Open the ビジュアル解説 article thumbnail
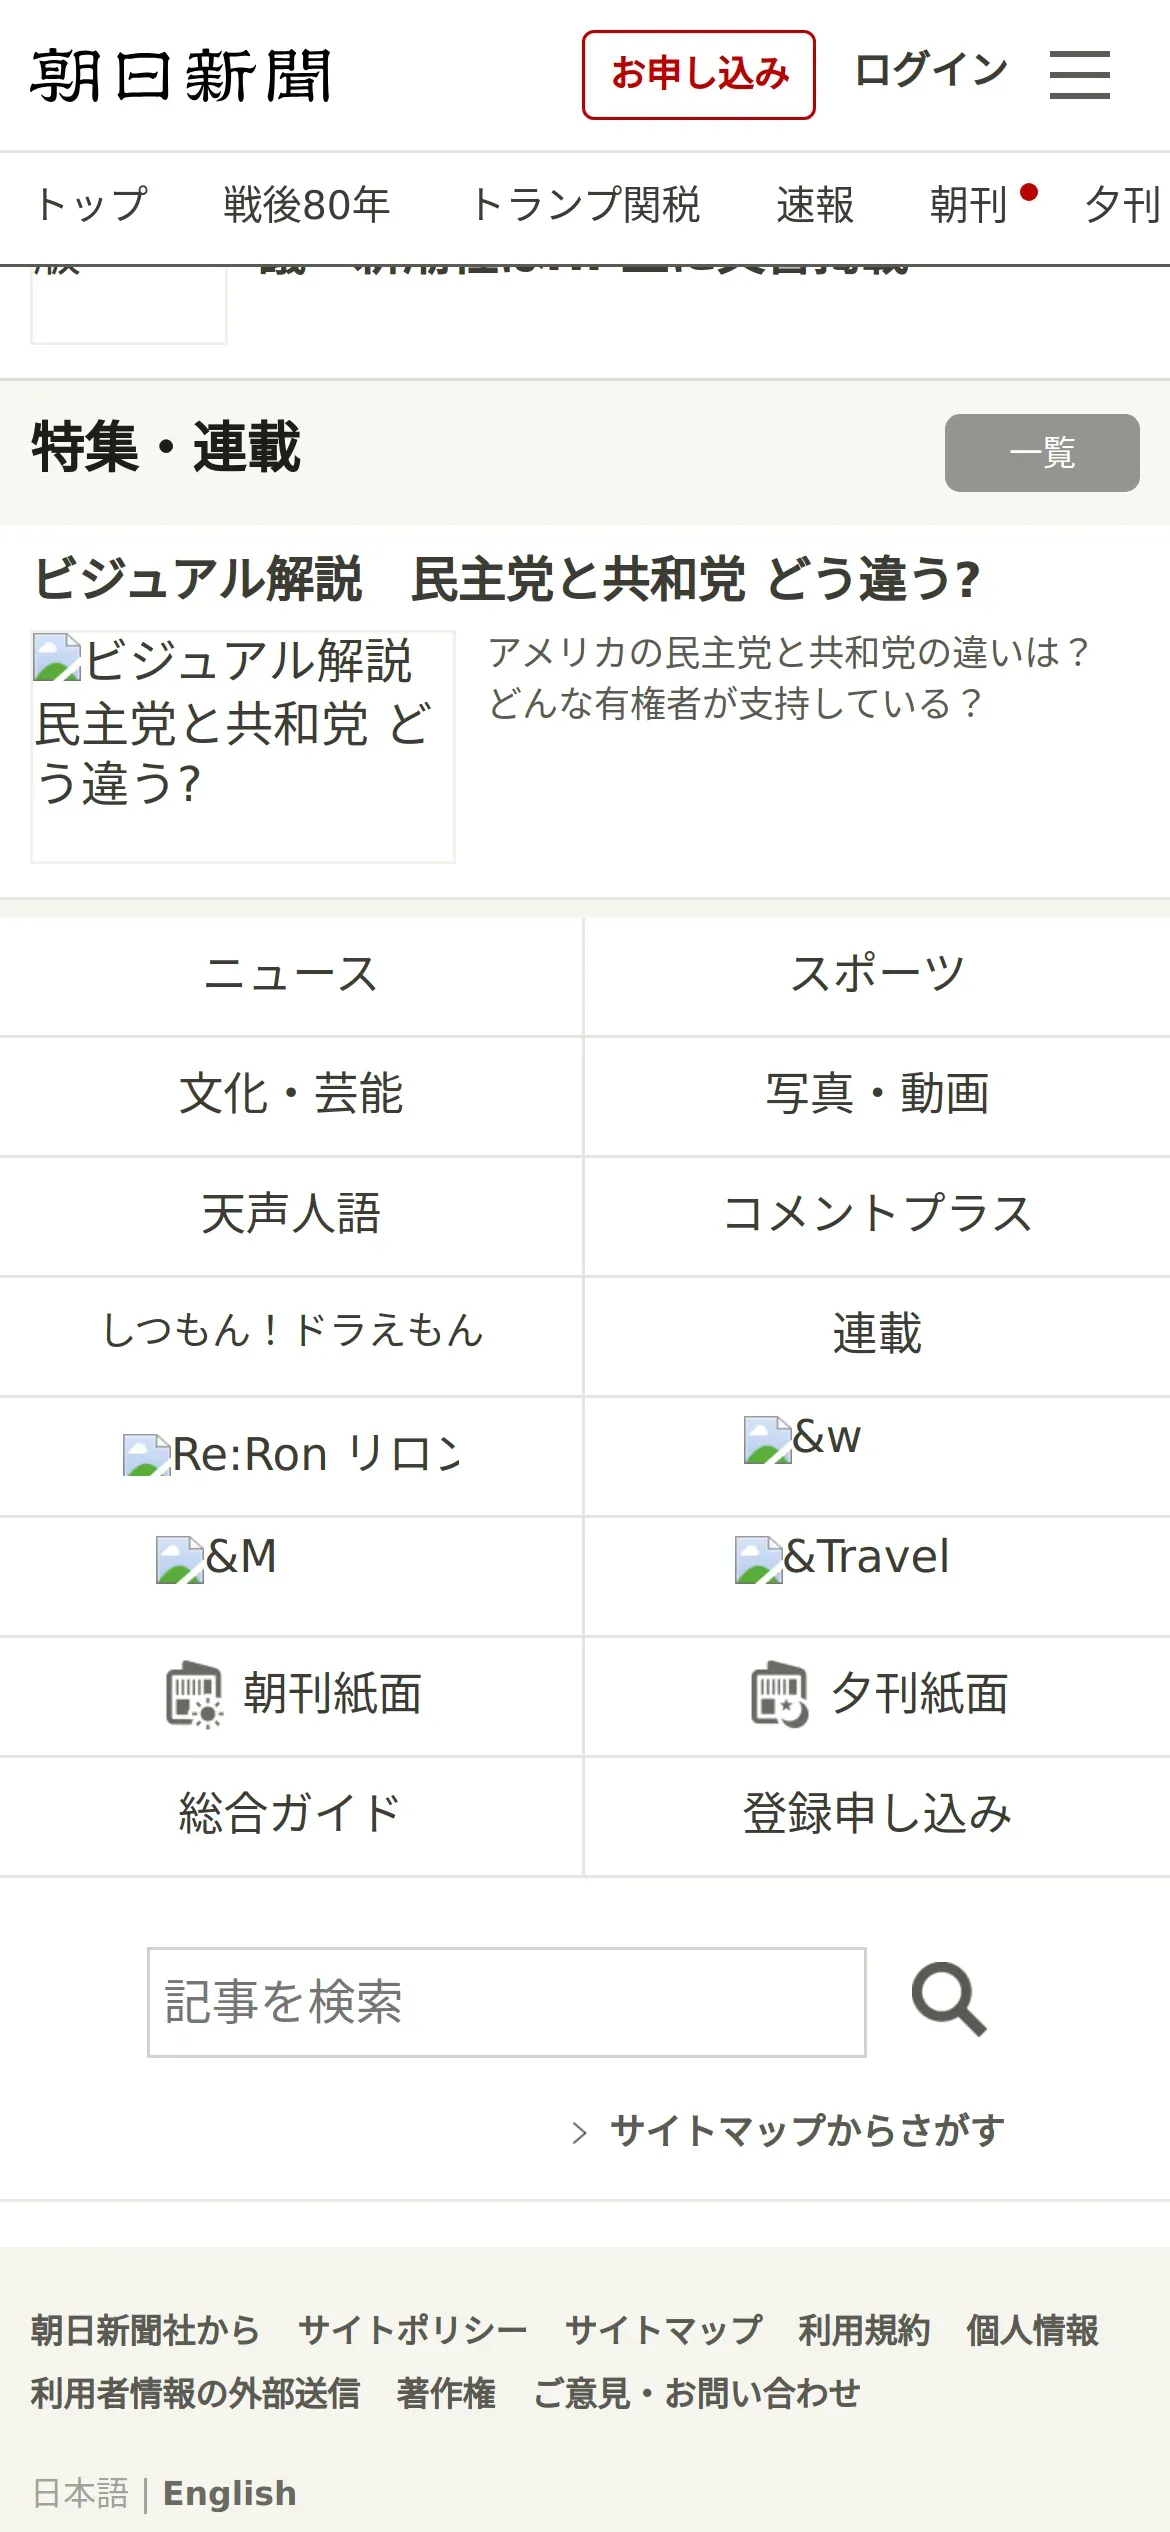The width and height of the screenshot is (1170, 2532). tap(243, 746)
